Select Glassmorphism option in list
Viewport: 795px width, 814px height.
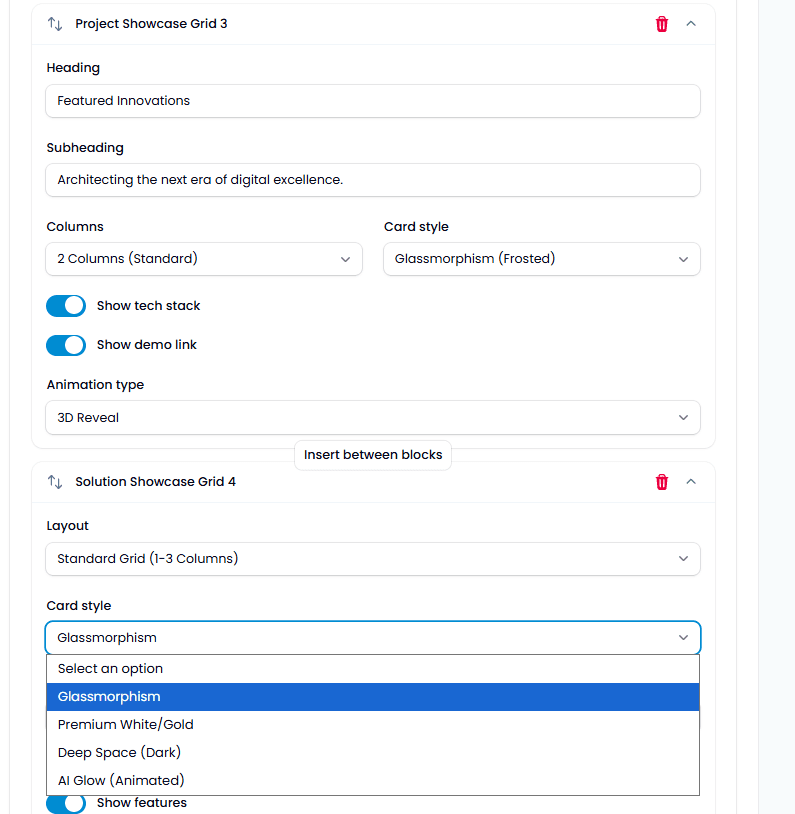(373, 697)
